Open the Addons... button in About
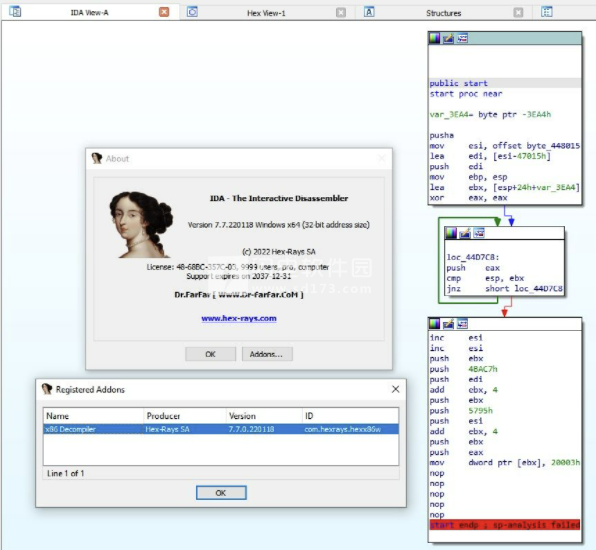Image resolution: width=596 pixels, height=550 pixels. (x=267, y=354)
